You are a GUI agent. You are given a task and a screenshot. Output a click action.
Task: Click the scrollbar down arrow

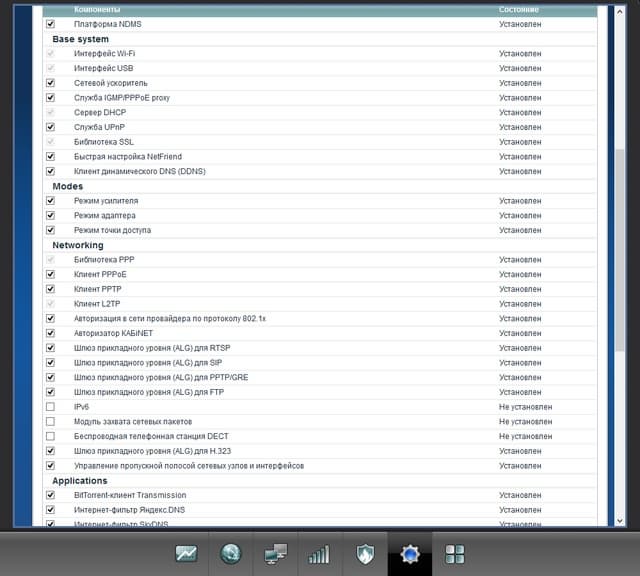click(x=620, y=520)
